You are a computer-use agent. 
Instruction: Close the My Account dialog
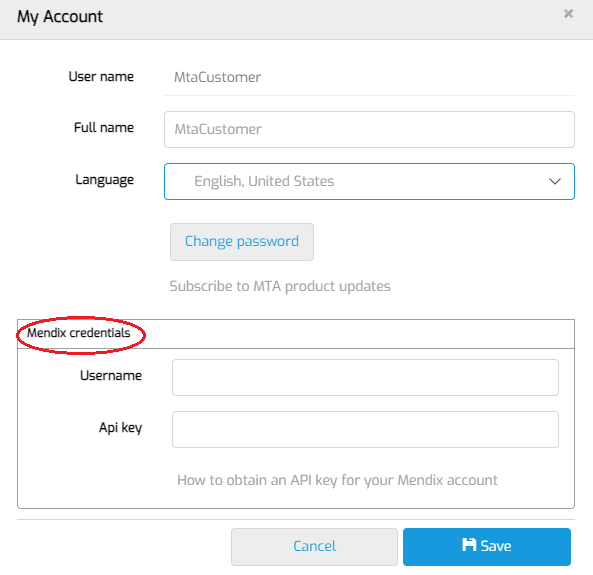click(x=568, y=14)
